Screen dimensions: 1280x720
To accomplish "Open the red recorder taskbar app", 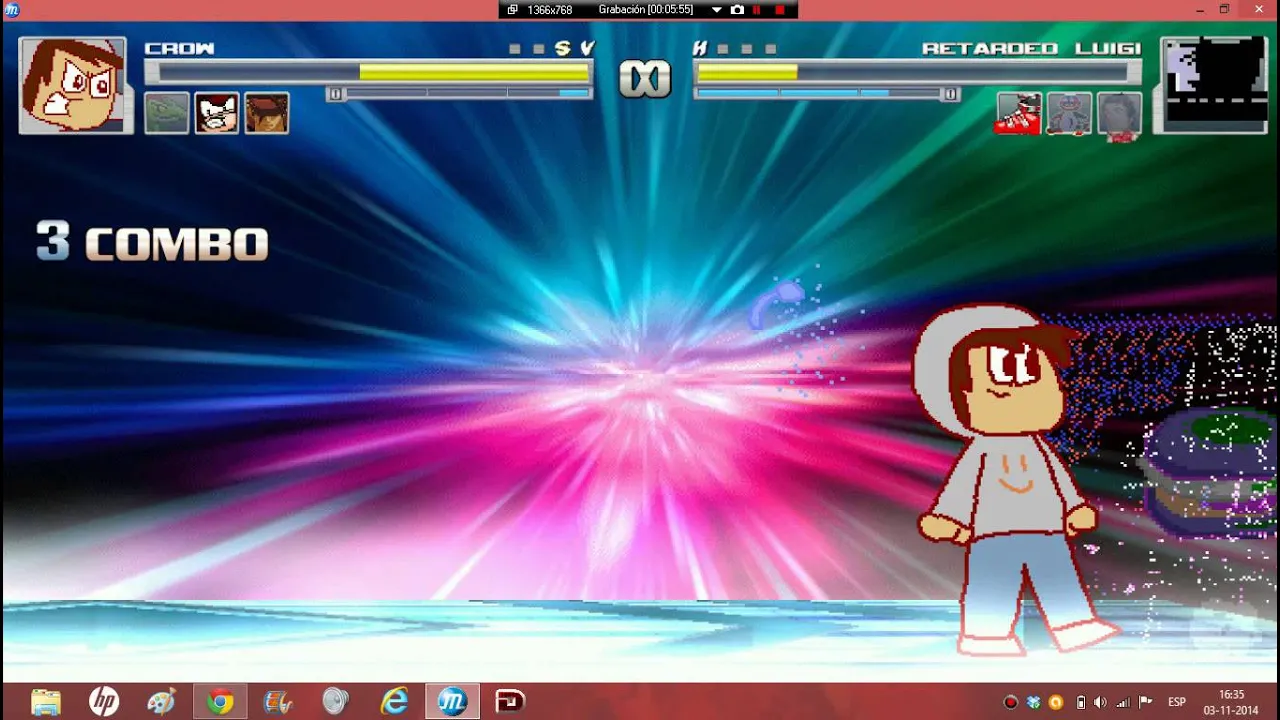I will (510, 702).
